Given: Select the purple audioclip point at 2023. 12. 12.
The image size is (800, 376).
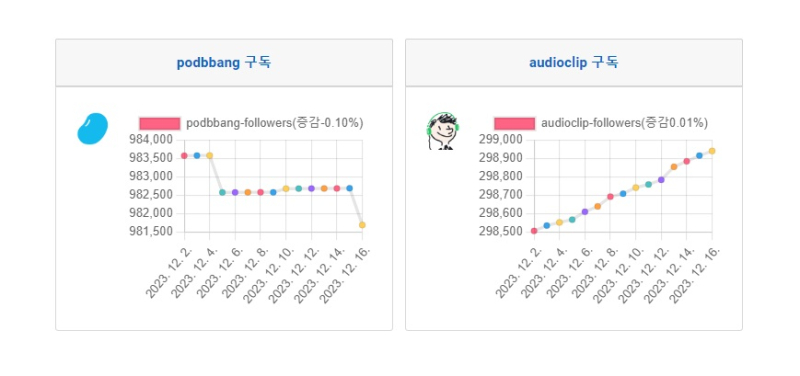Looking at the screenshot, I should pyautogui.click(x=661, y=180).
